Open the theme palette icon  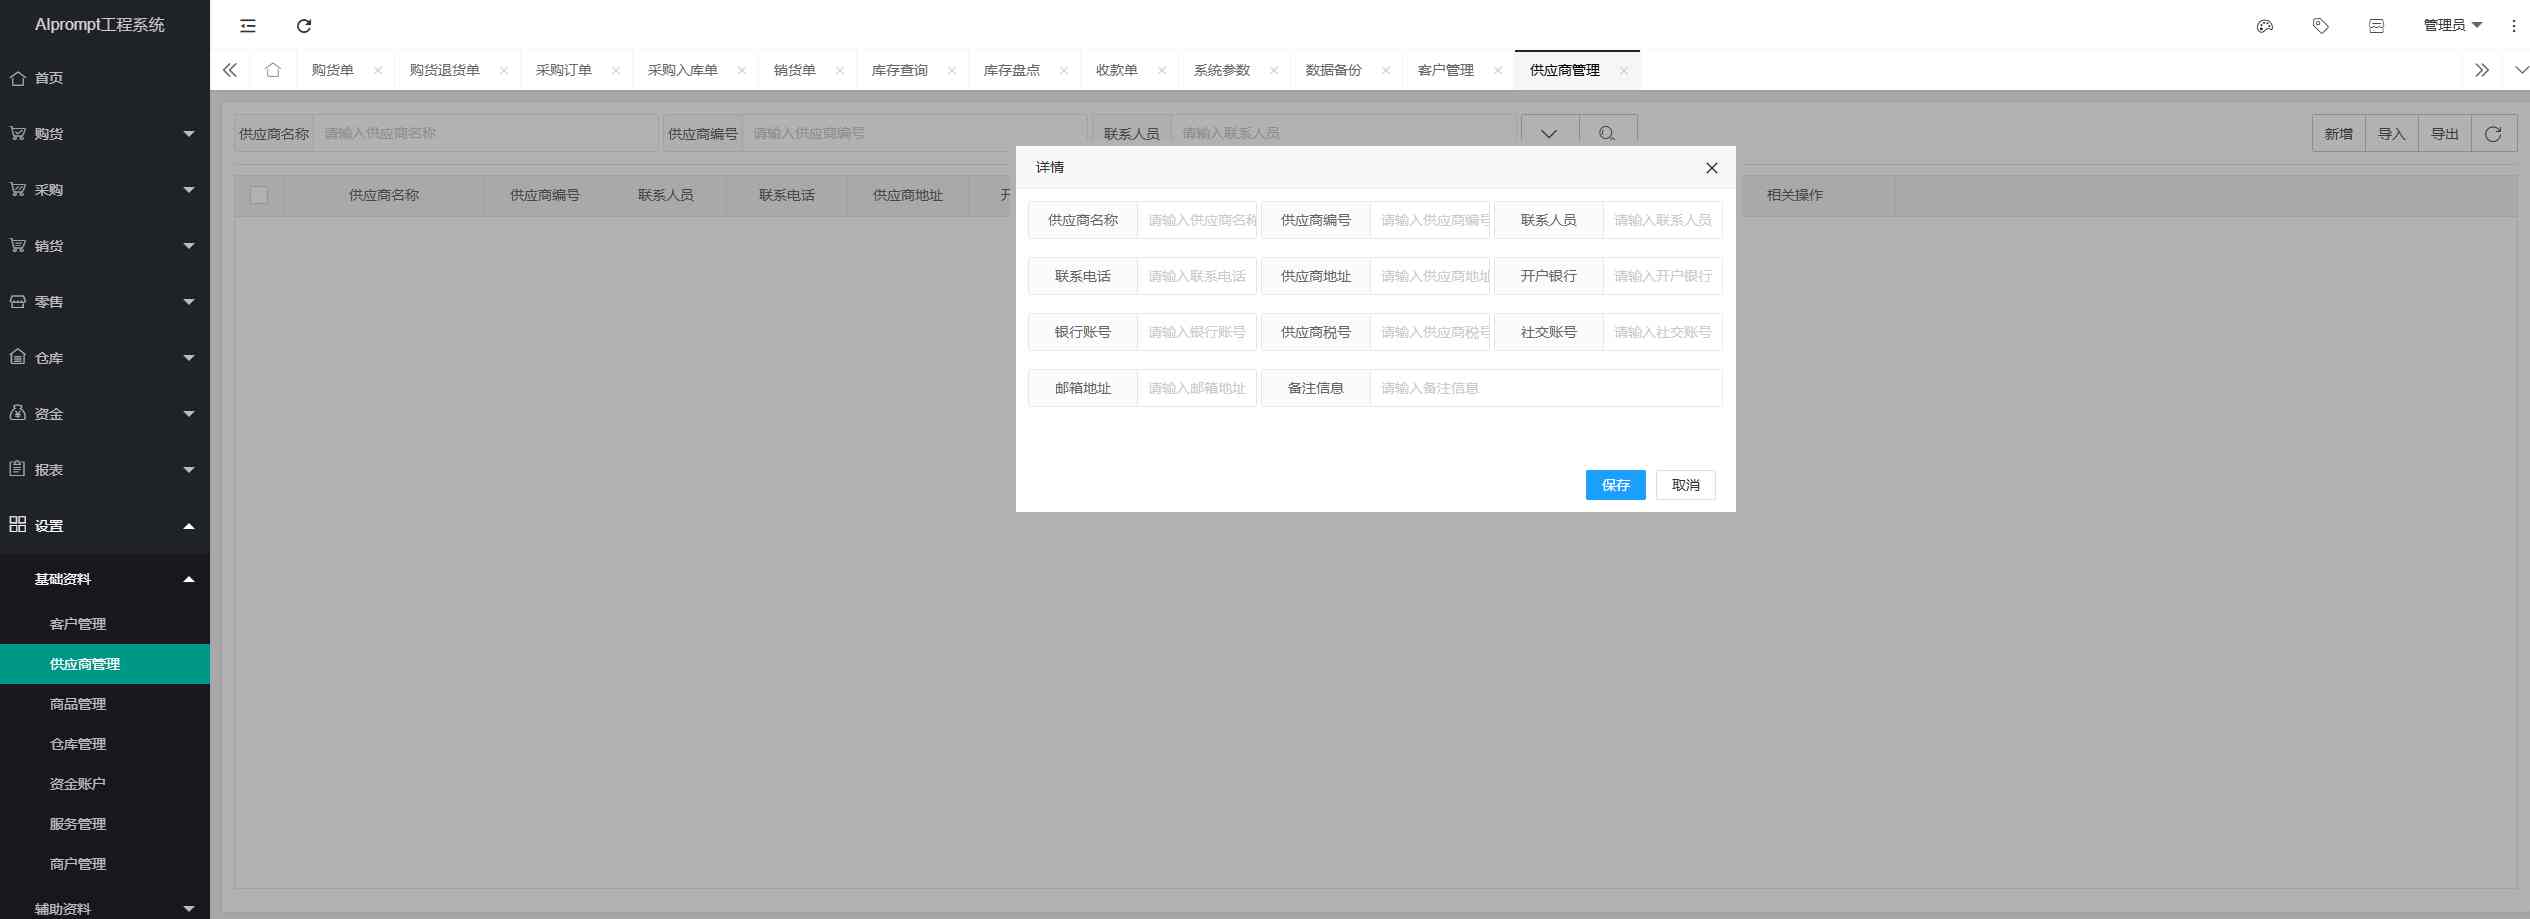coord(2265,26)
